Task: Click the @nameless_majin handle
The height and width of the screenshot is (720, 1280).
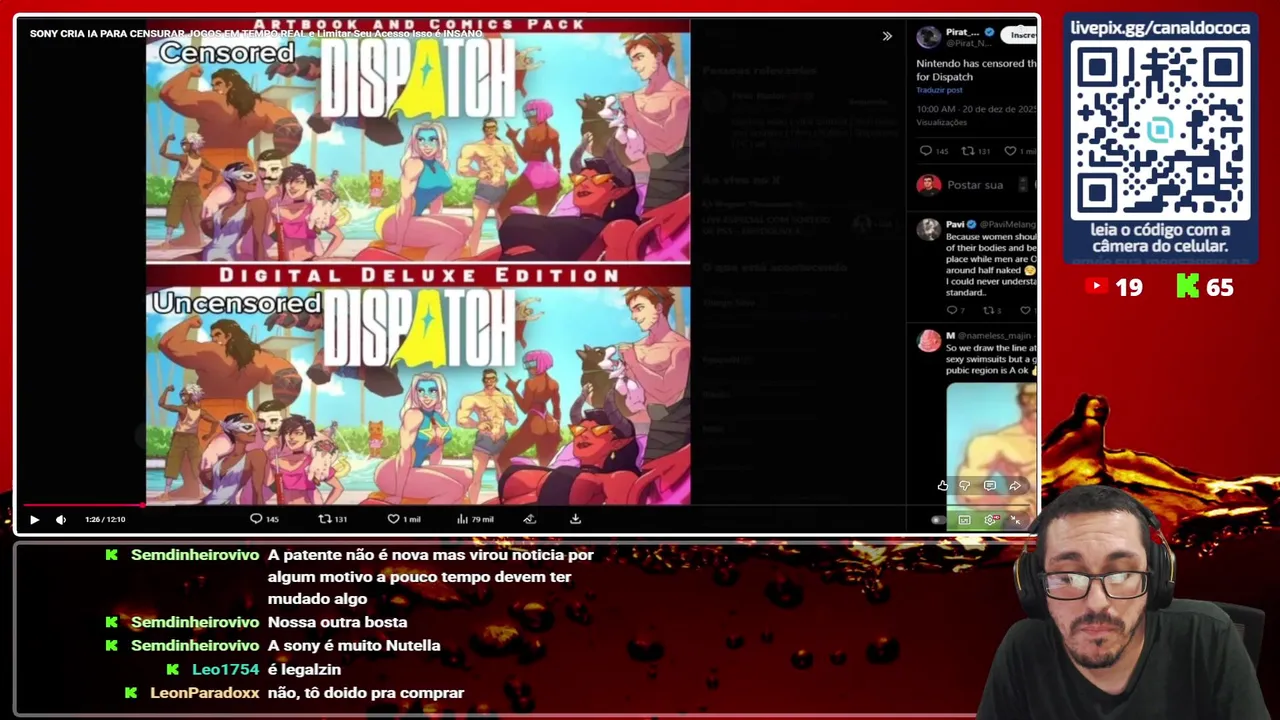Action: click(x=995, y=336)
